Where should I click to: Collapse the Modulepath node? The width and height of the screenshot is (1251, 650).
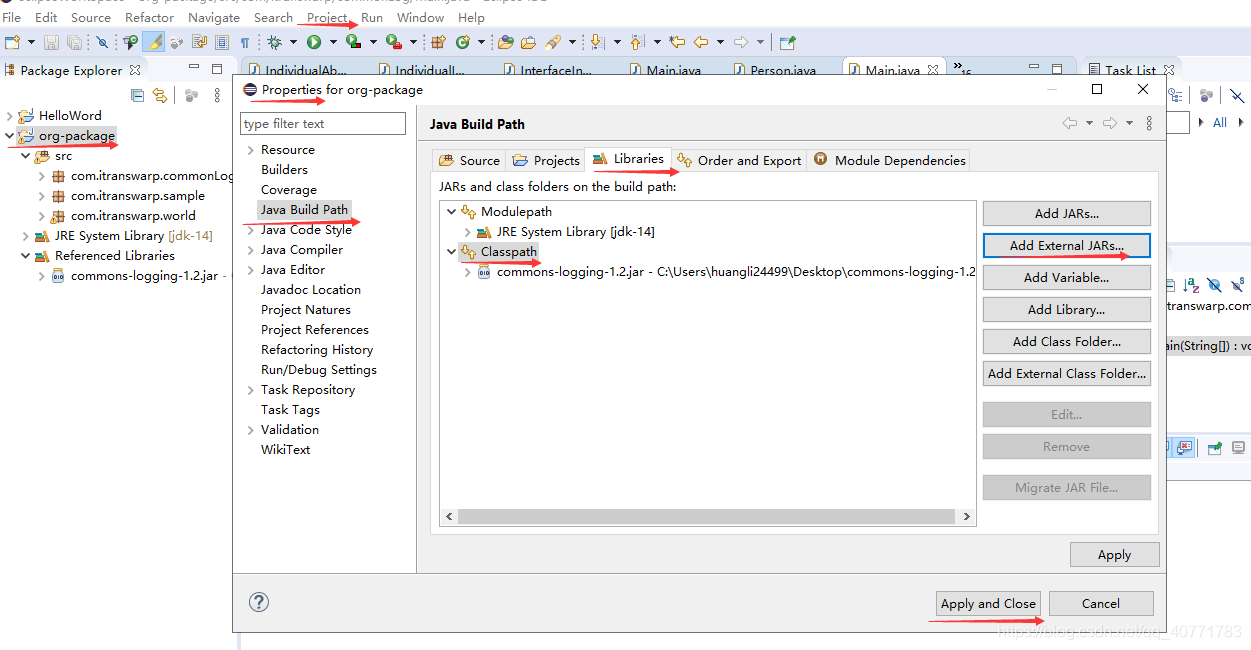pos(451,212)
